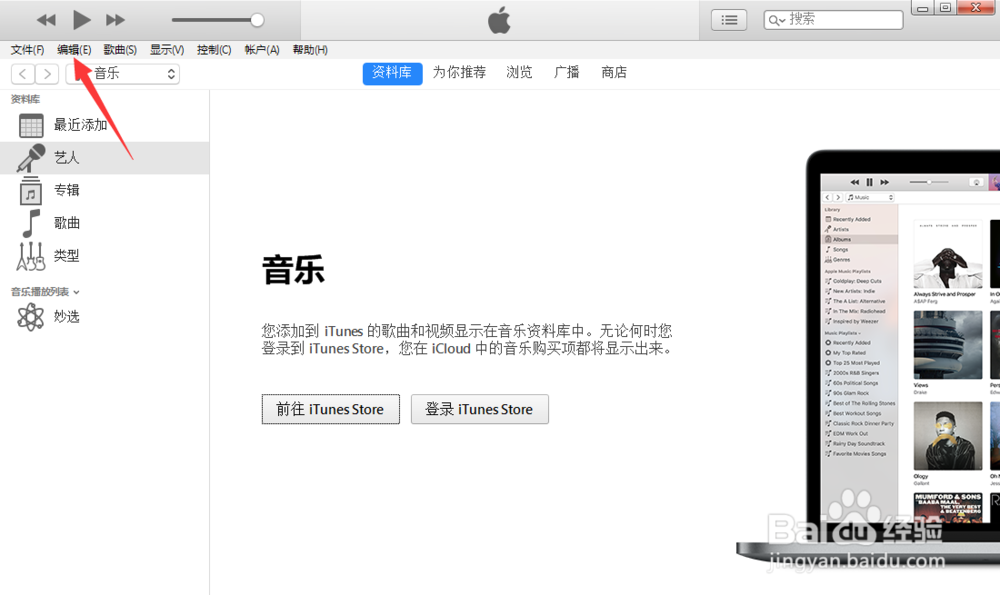Open the 文件(F) menu
Viewport: 1000px width, 595px height.
tap(27, 50)
